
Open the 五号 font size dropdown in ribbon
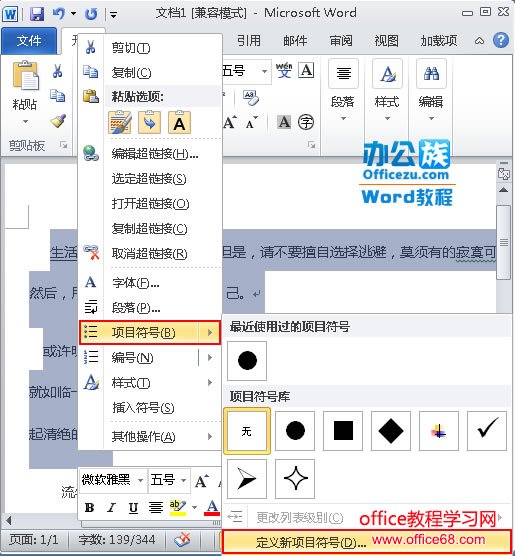[x=264, y=71]
